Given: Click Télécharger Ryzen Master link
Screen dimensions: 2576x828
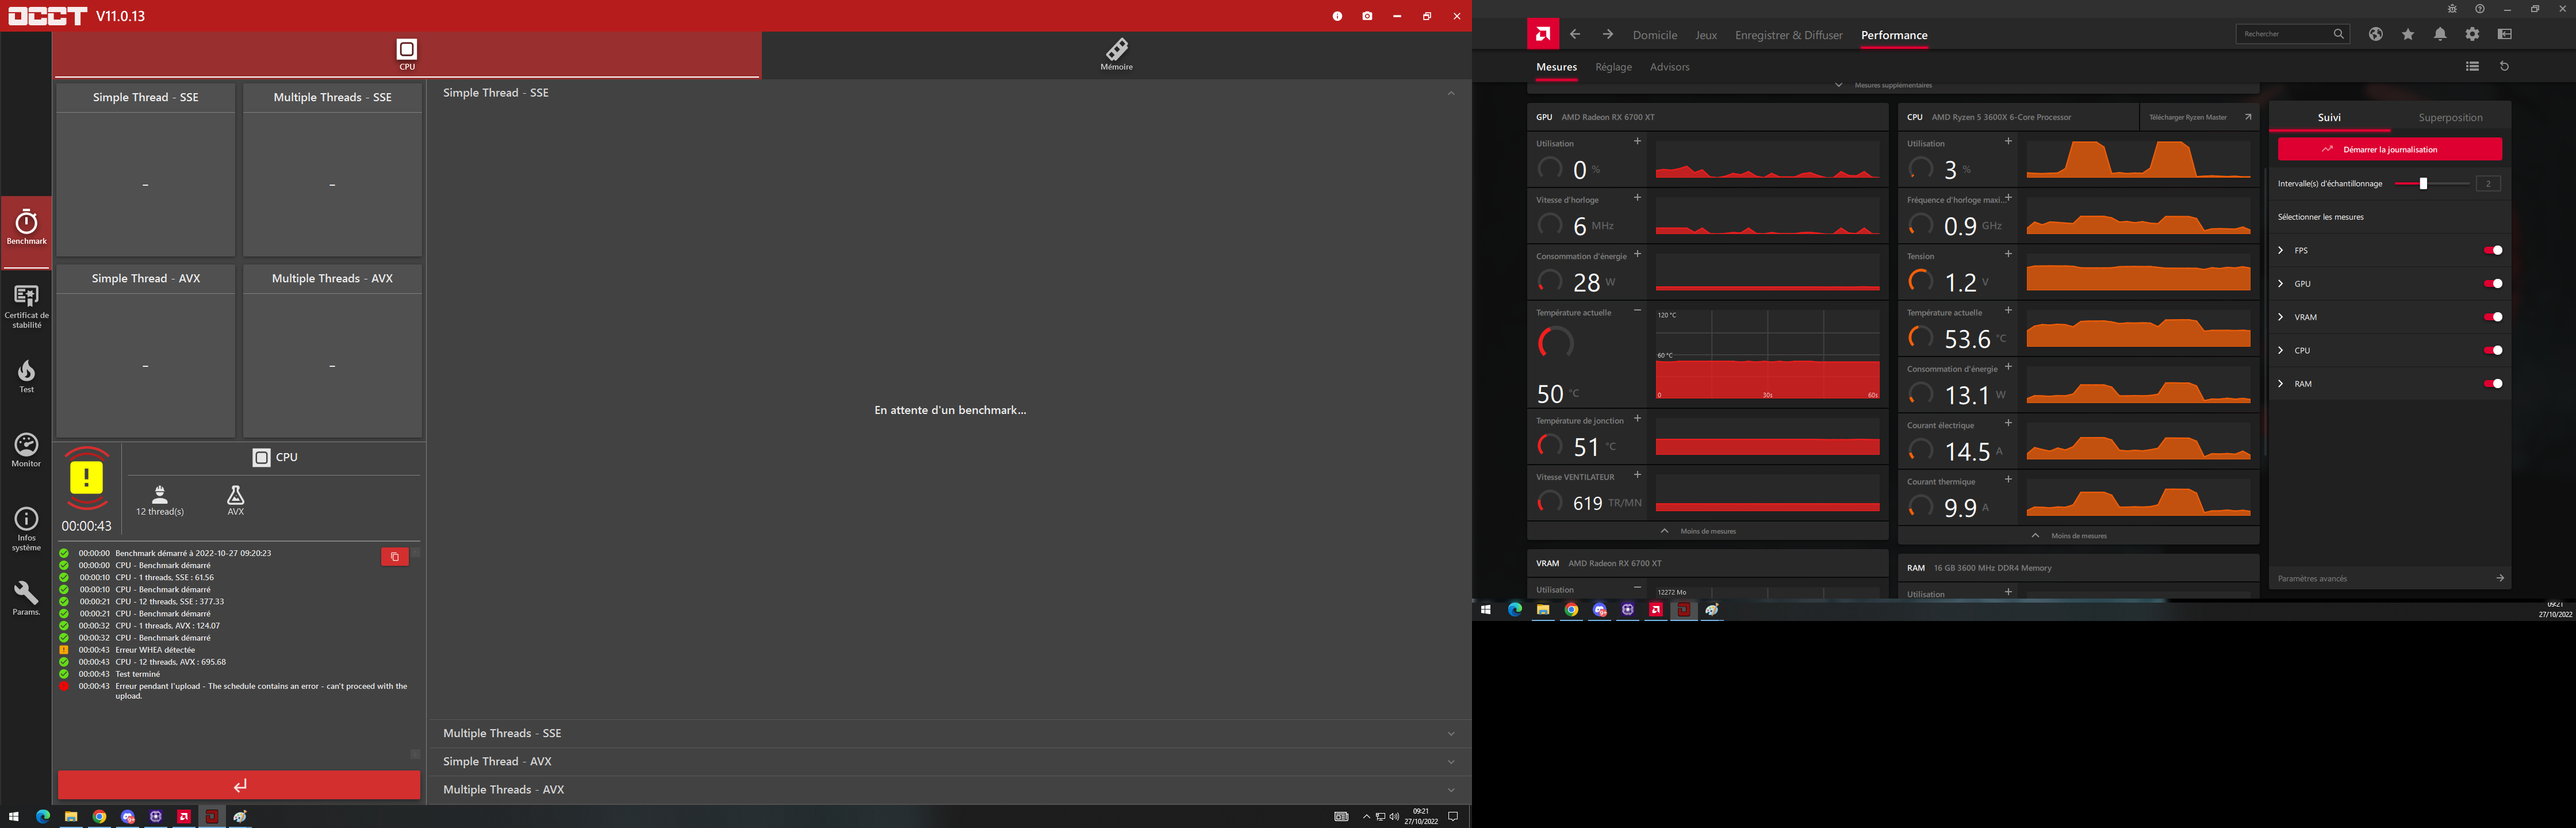Looking at the screenshot, I should click(2188, 117).
